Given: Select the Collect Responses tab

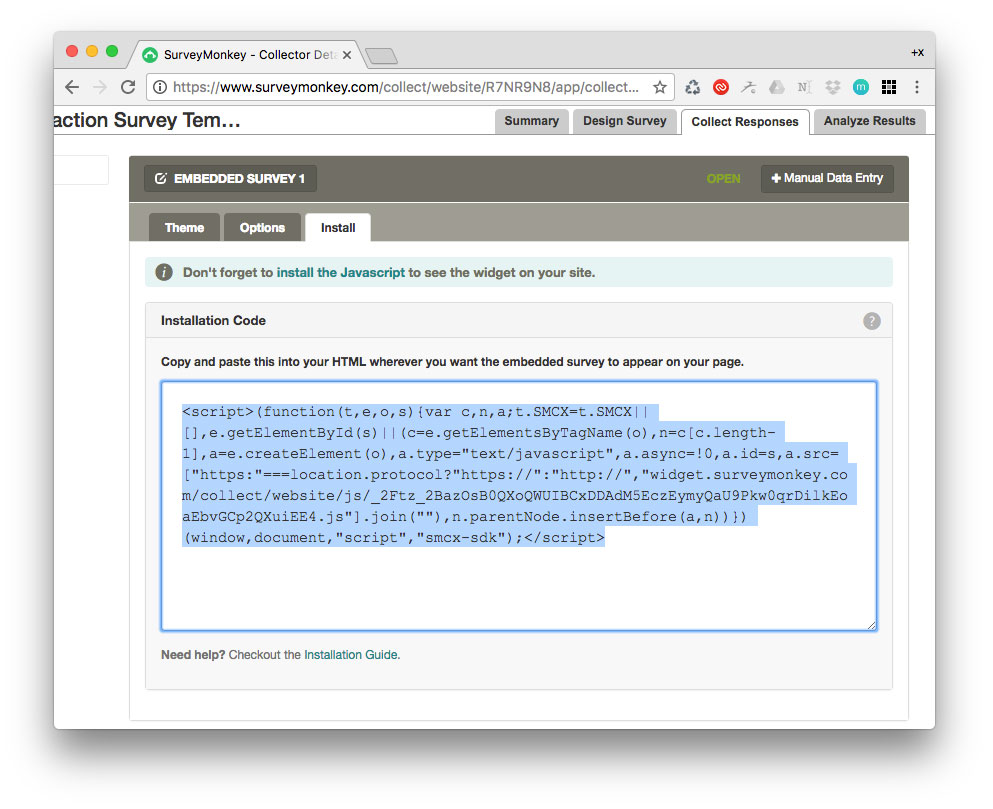Looking at the screenshot, I should (745, 122).
